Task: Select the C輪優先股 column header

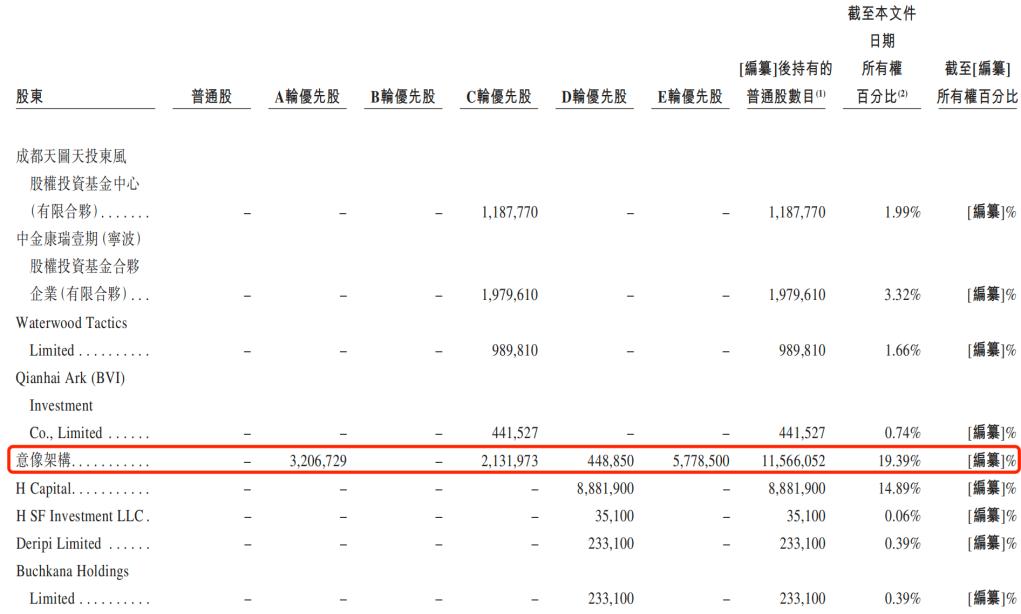Action: [499, 97]
